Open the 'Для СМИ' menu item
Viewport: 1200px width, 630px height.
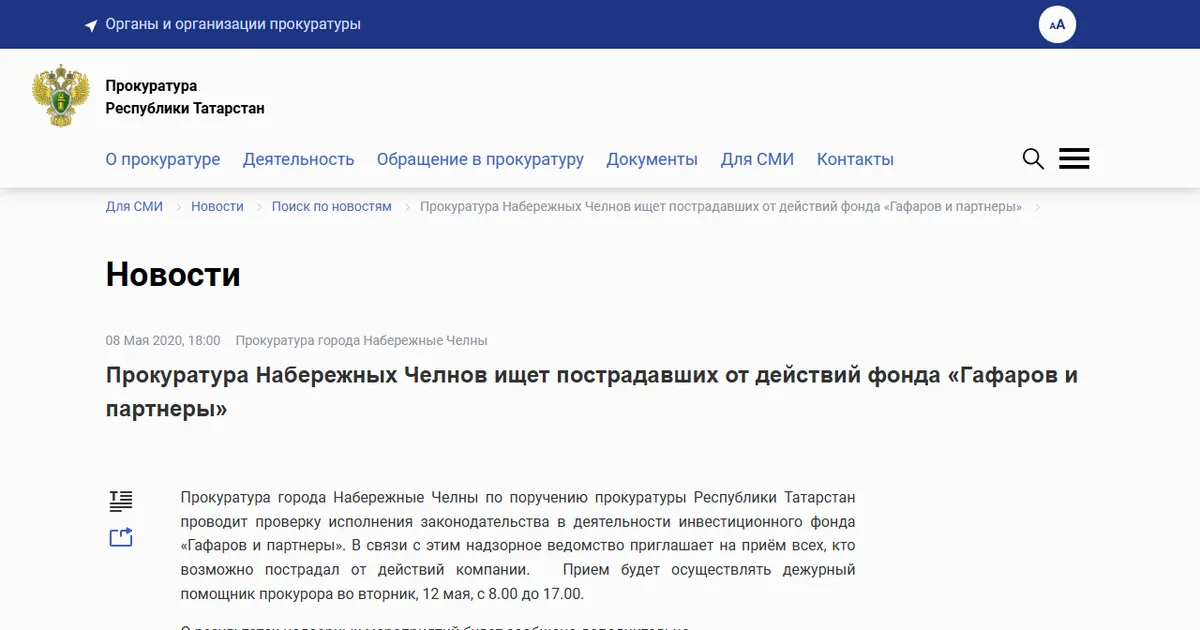point(757,159)
